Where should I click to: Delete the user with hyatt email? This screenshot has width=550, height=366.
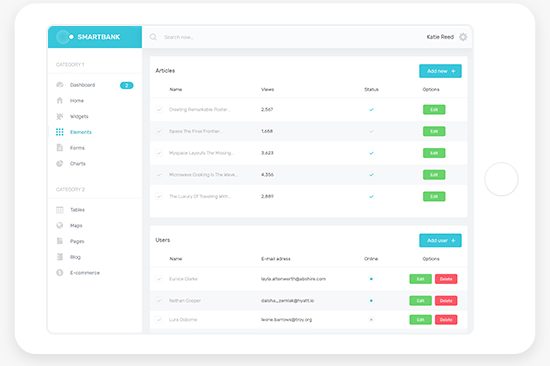(x=446, y=301)
